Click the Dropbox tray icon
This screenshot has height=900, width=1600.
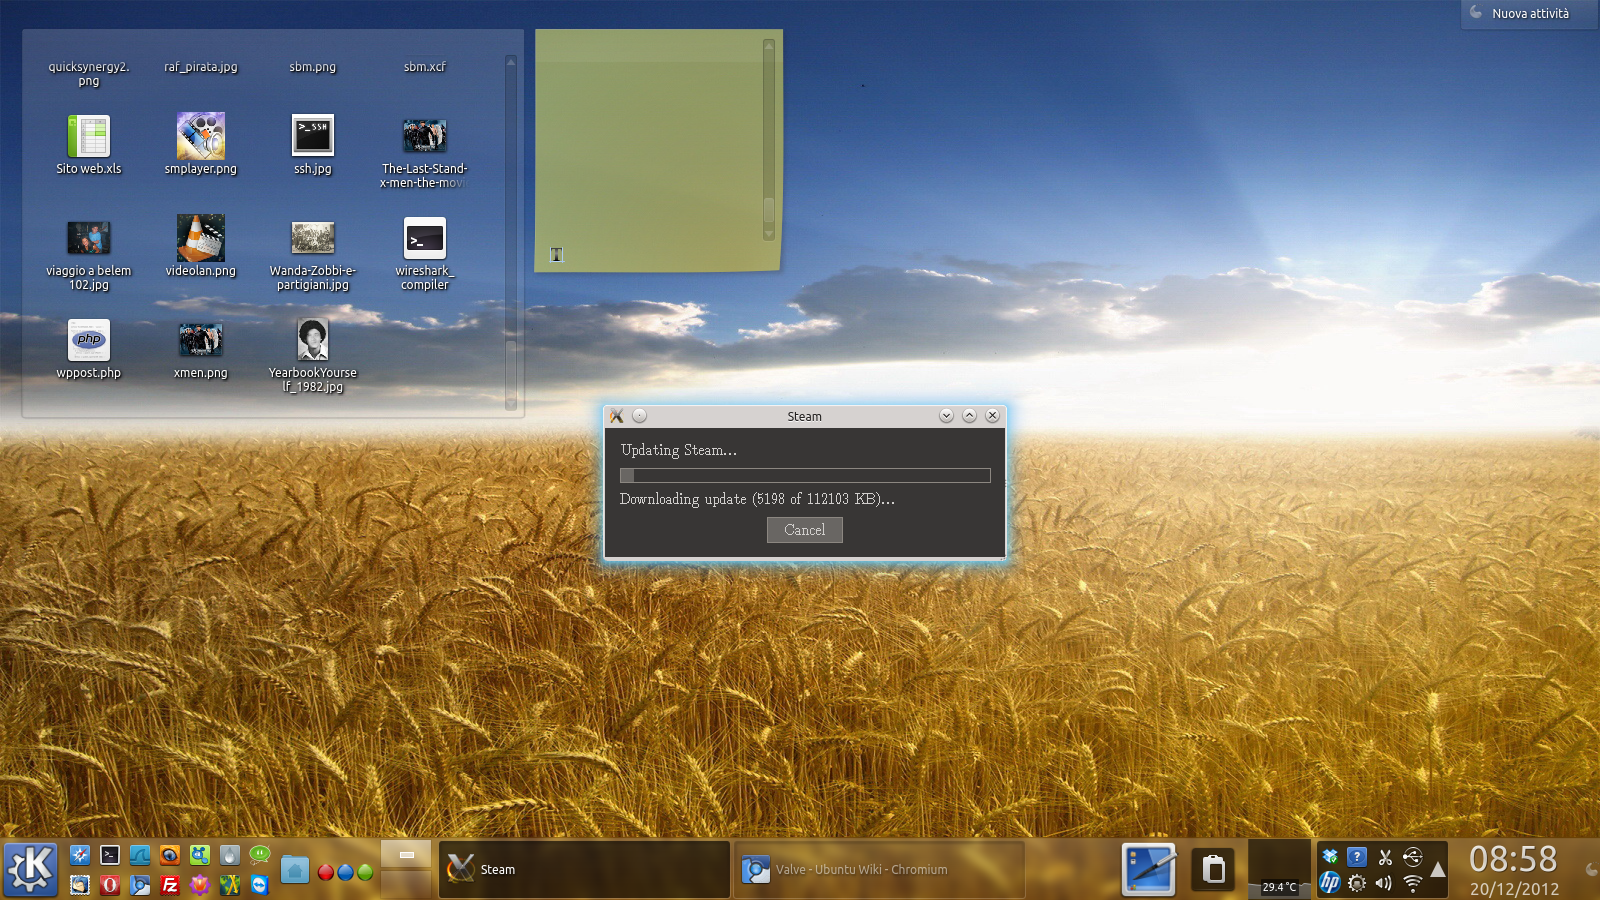coord(1329,856)
